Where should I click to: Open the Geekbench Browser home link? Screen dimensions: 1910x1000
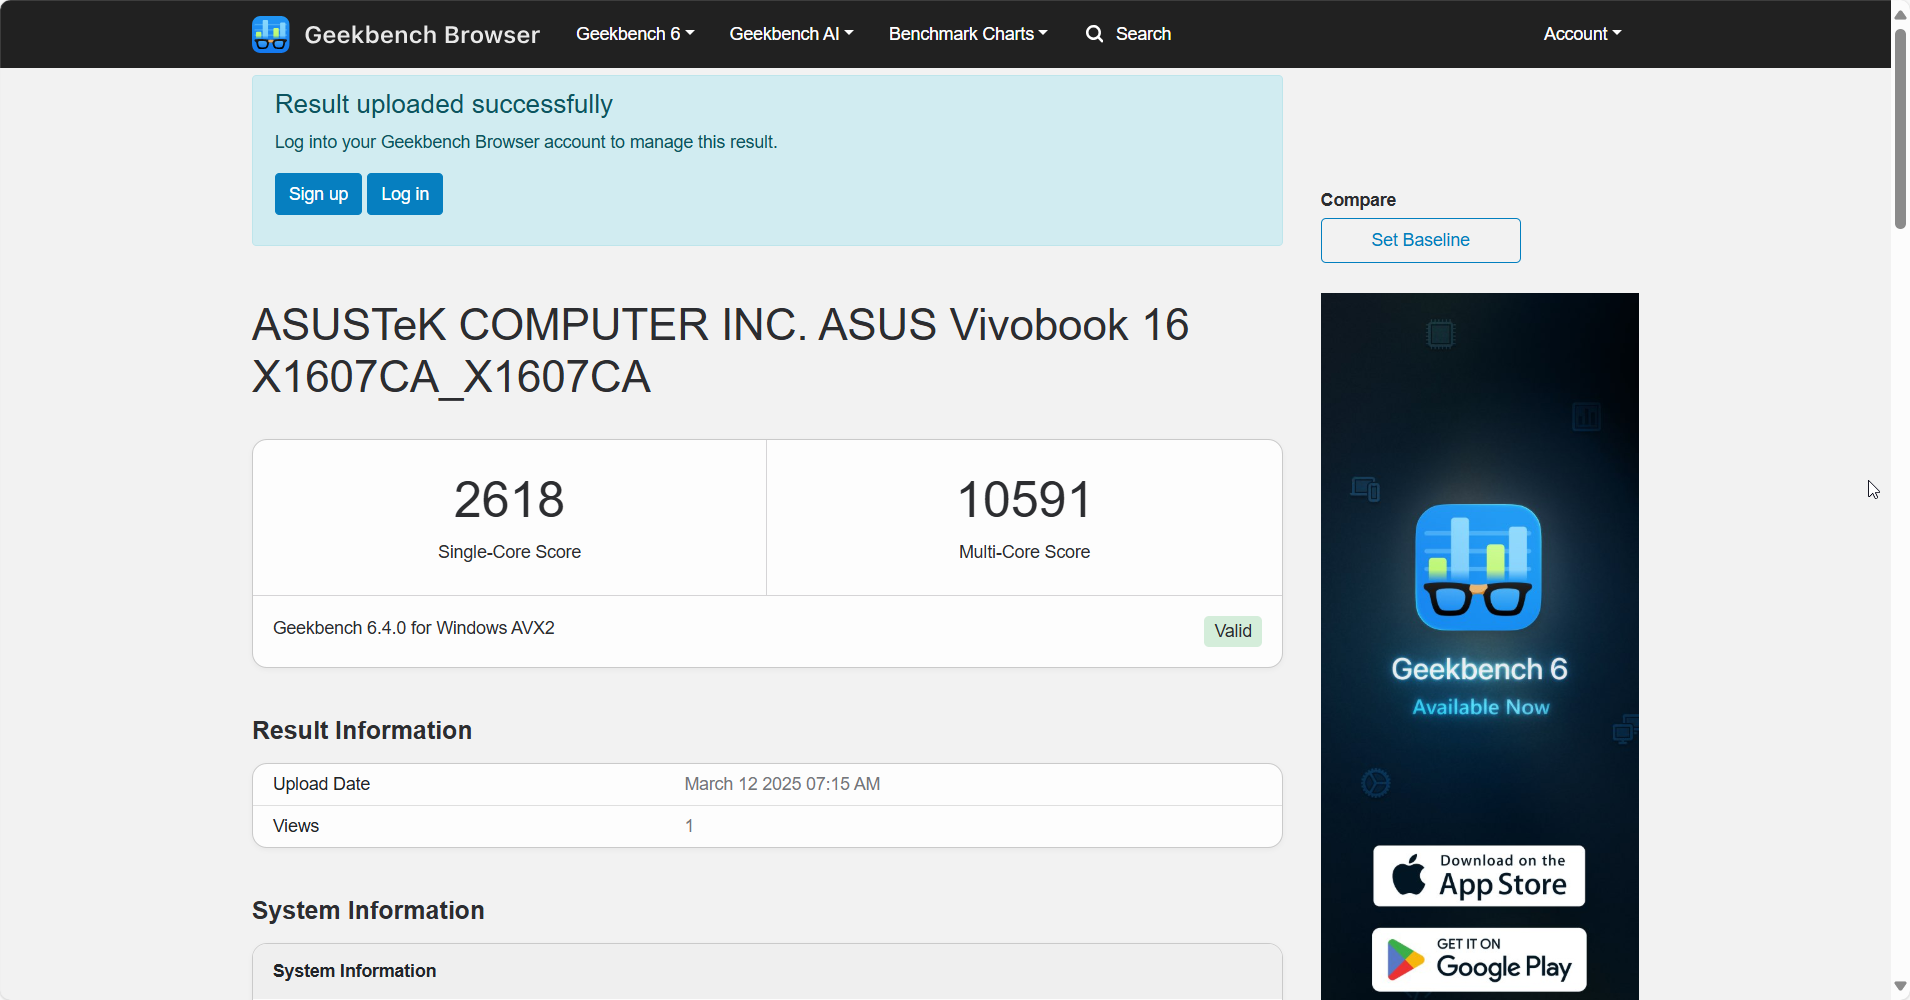click(x=422, y=35)
